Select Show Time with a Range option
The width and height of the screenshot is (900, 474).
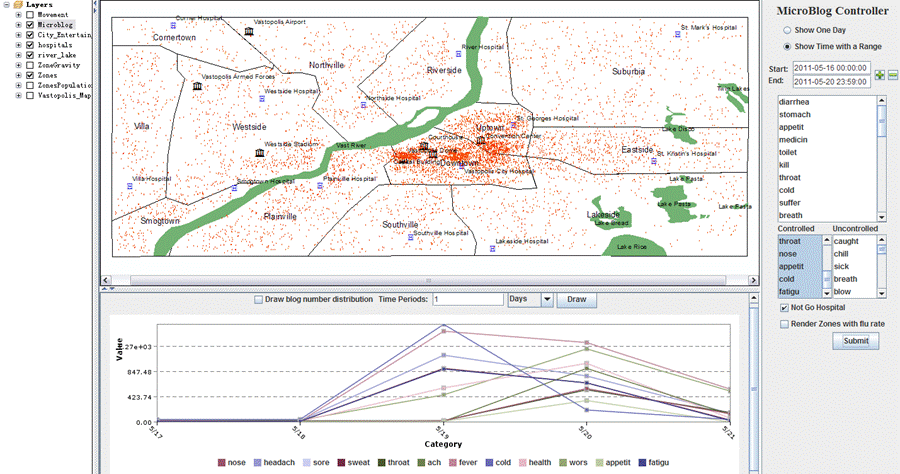787,46
